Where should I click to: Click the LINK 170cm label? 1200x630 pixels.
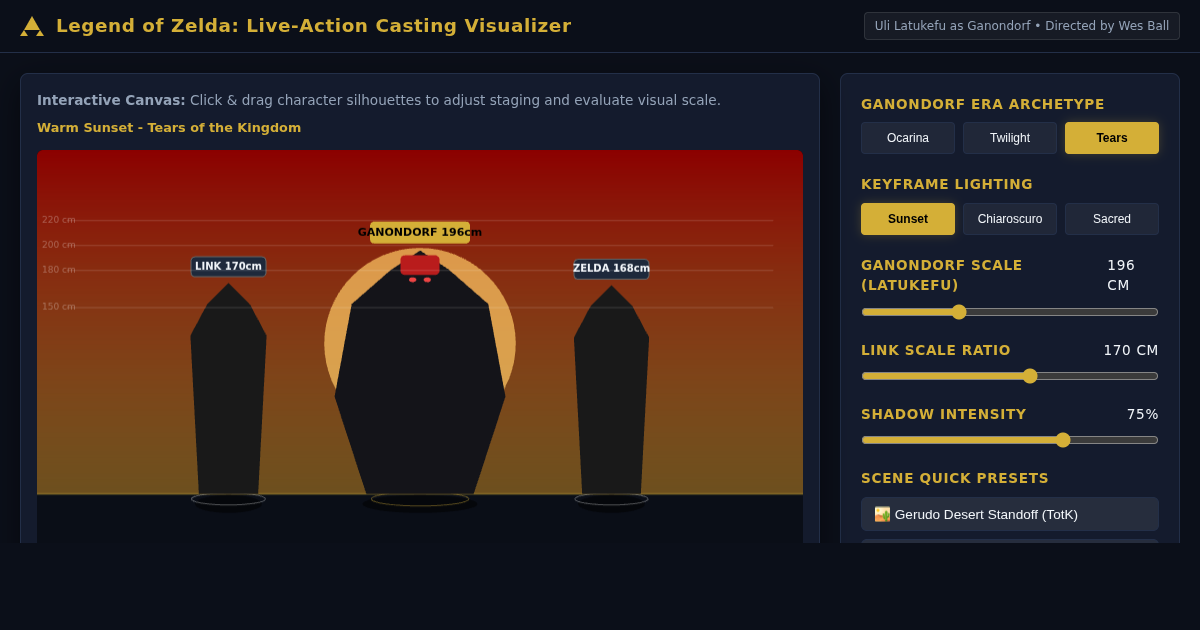228,267
